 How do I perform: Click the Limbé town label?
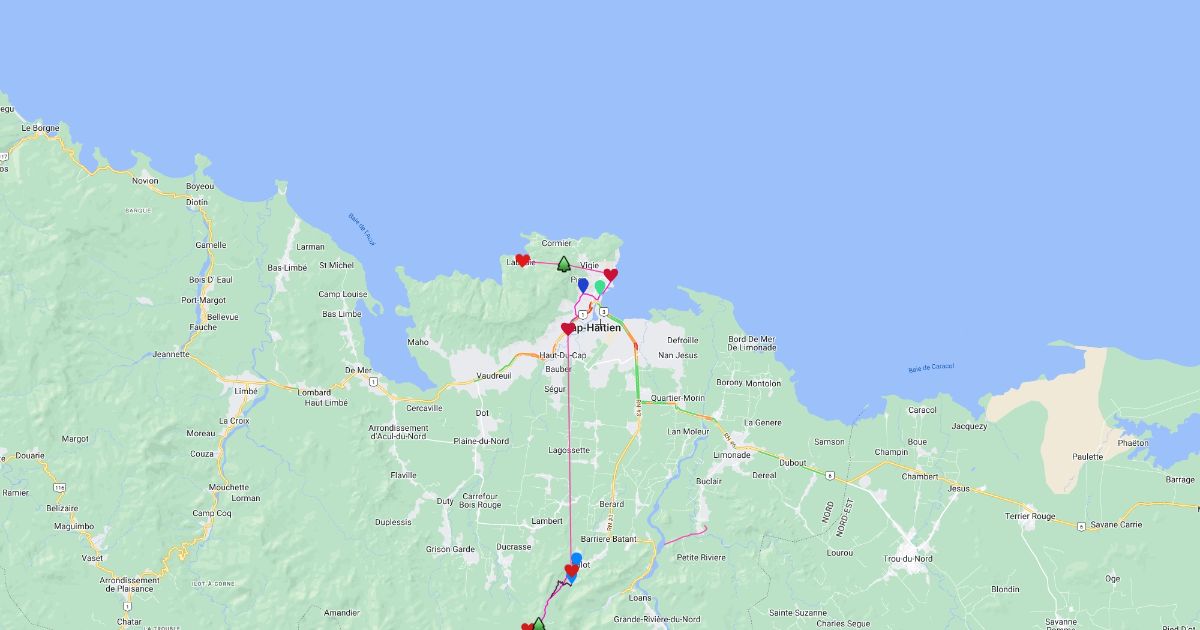coord(245,391)
